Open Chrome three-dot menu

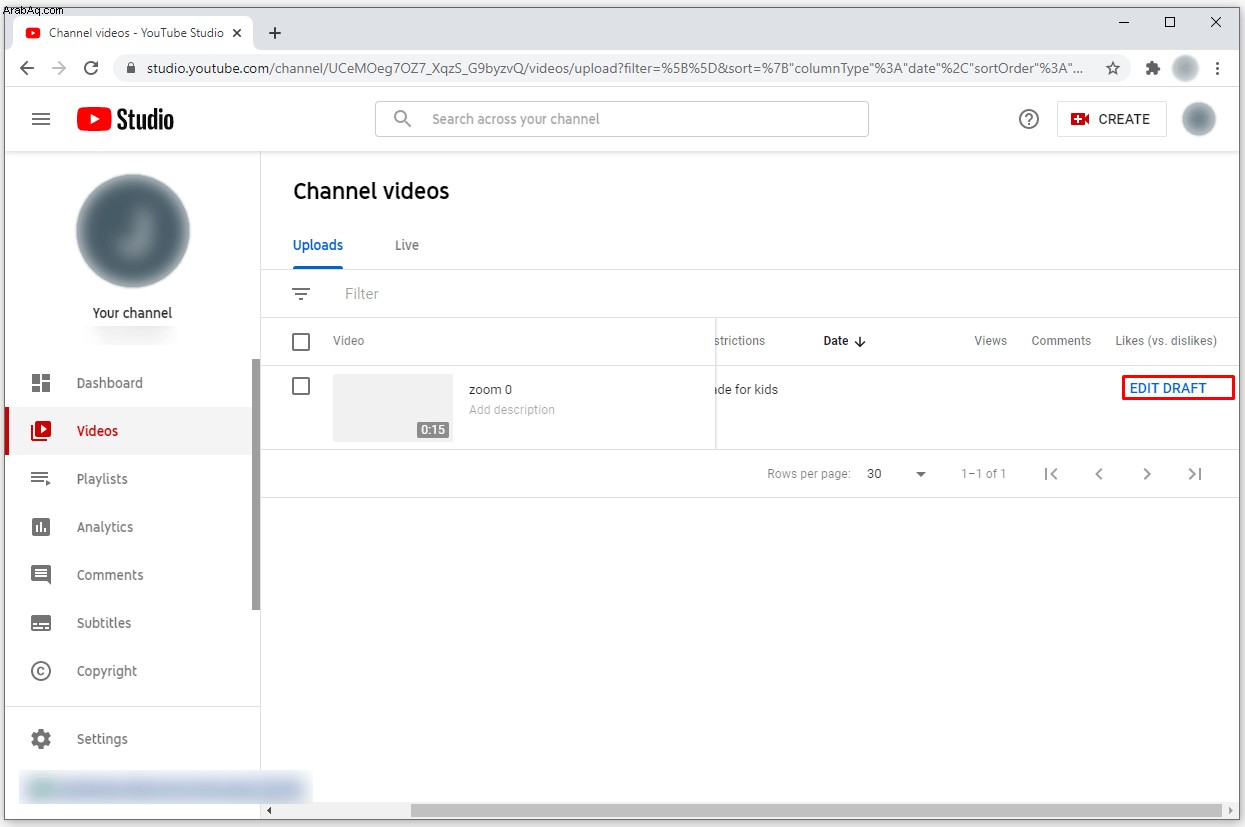tap(1217, 68)
